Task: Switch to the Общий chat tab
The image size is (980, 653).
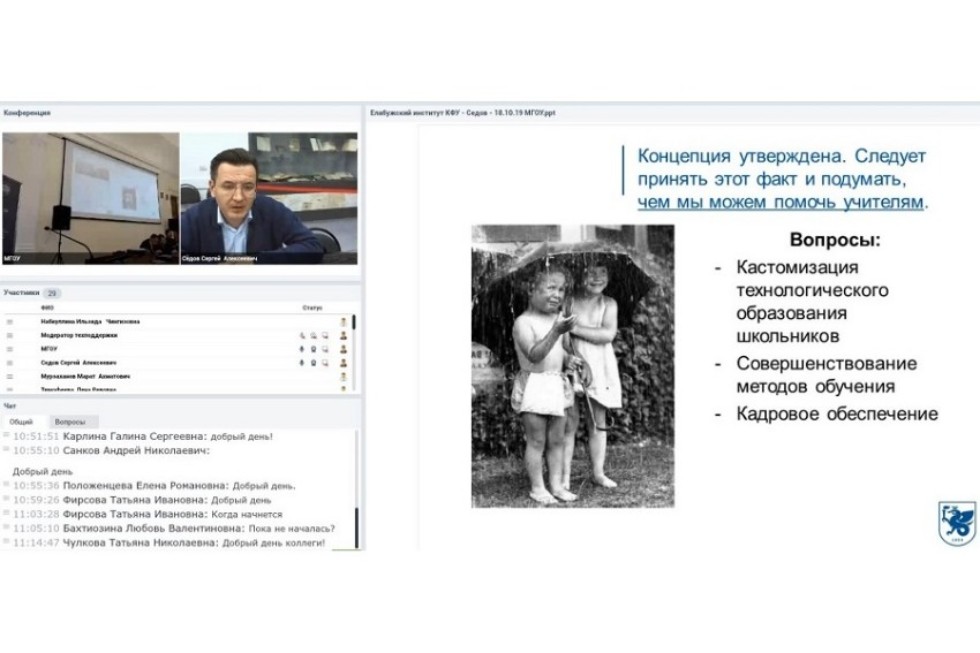Action: coord(21,422)
